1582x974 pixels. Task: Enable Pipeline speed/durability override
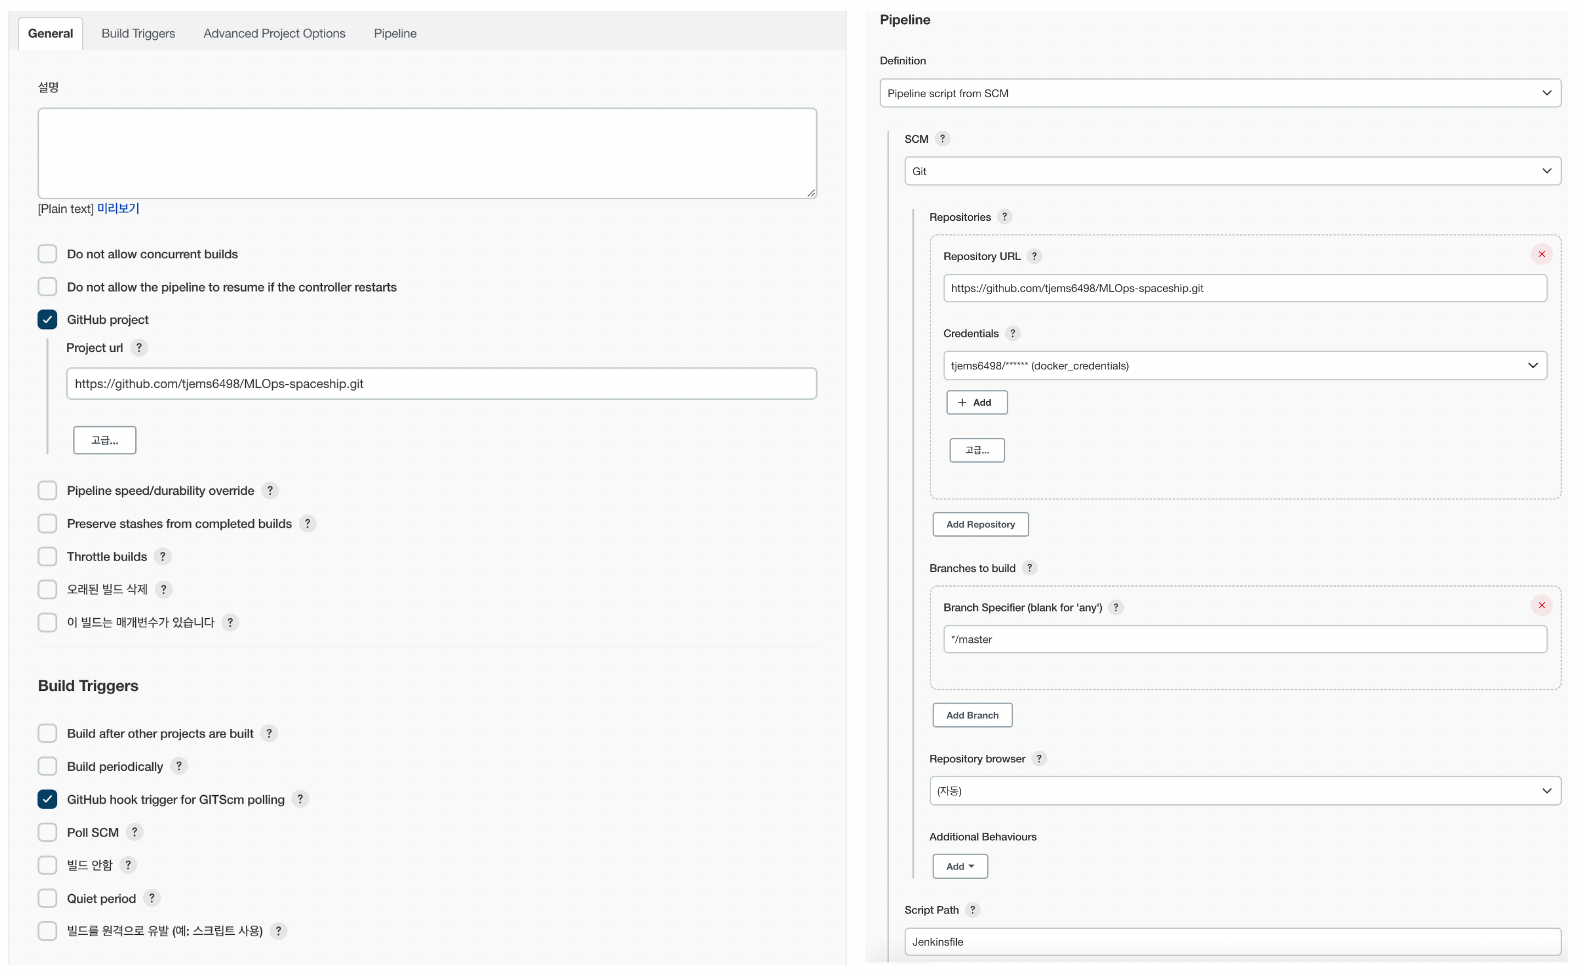[x=47, y=491]
